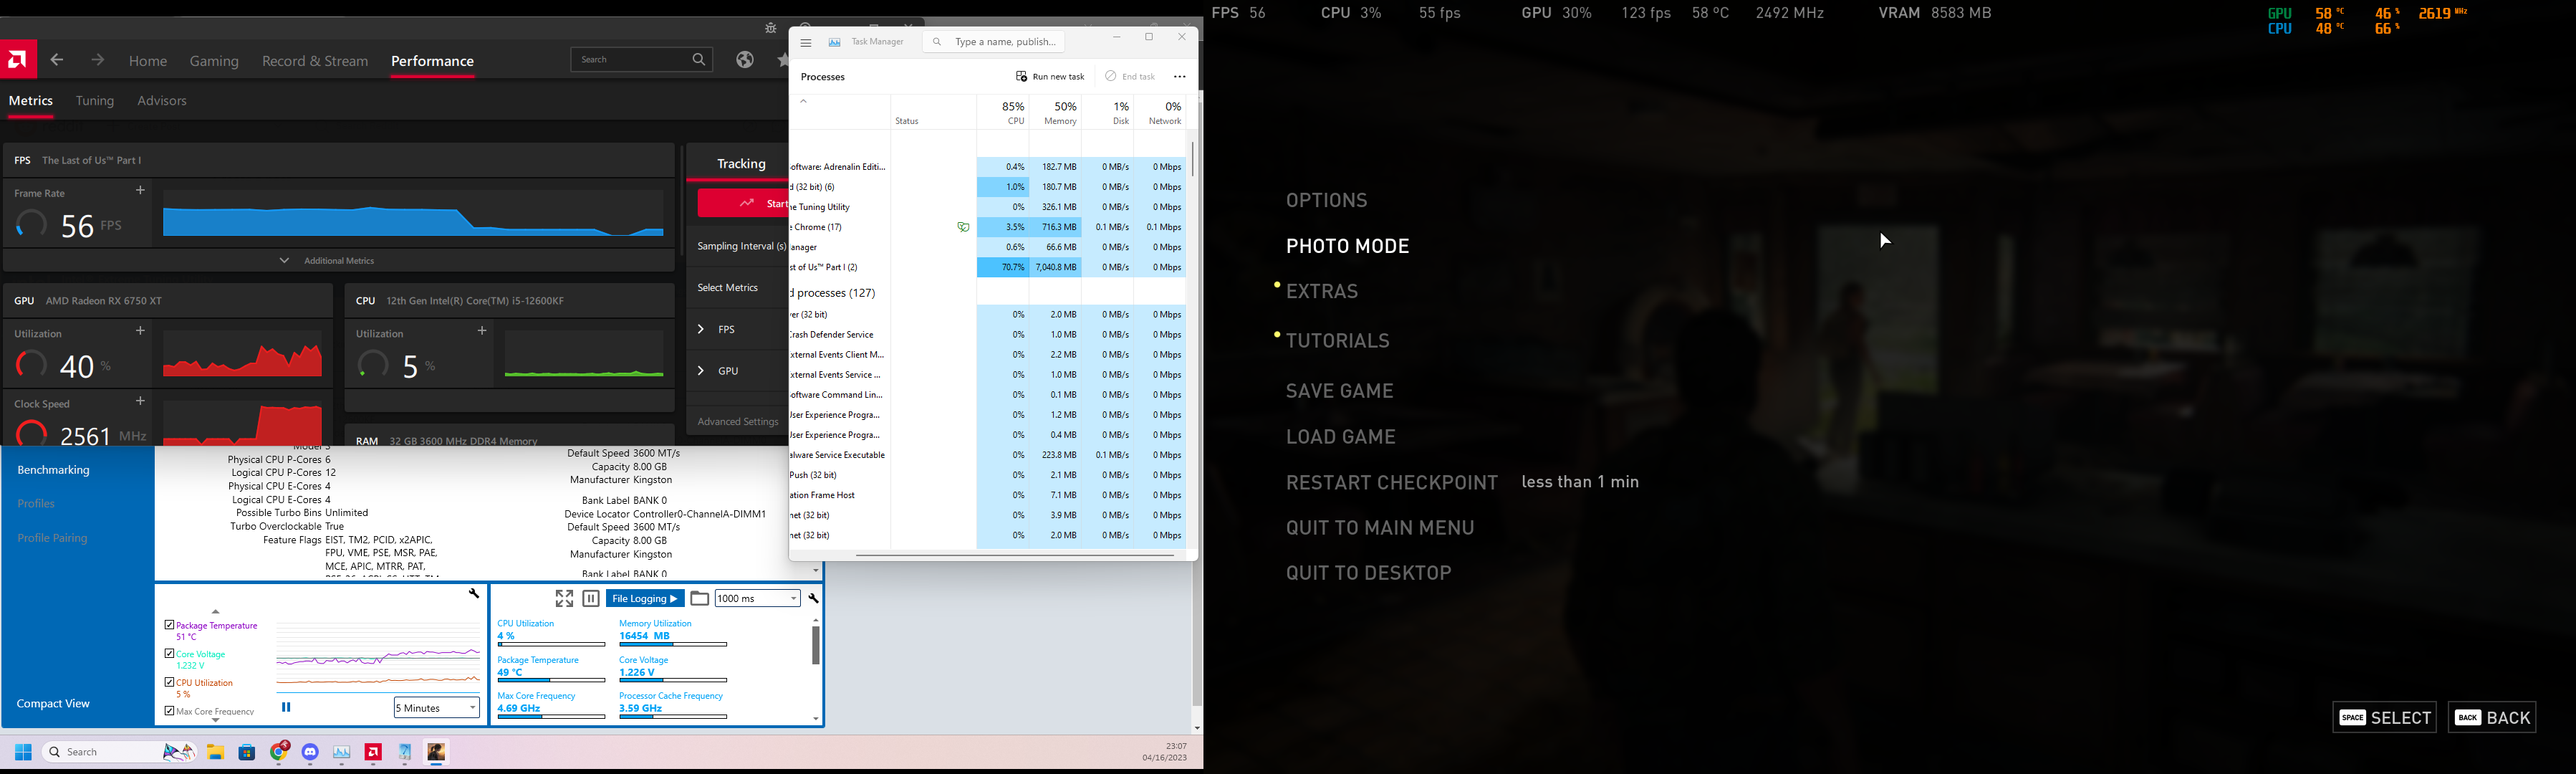Uncheck Package Temperature in XTU graph
This screenshot has height=774, width=2576.
coord(169,625)
